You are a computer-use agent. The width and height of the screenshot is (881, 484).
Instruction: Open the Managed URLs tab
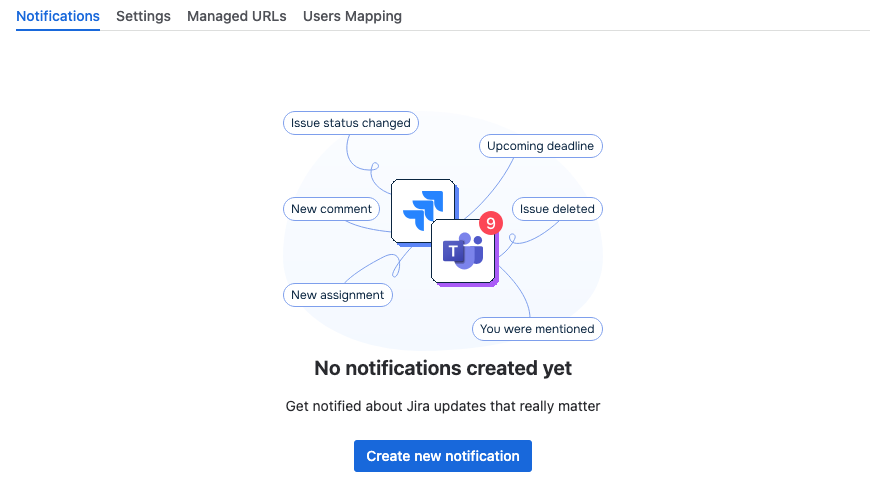237,16
